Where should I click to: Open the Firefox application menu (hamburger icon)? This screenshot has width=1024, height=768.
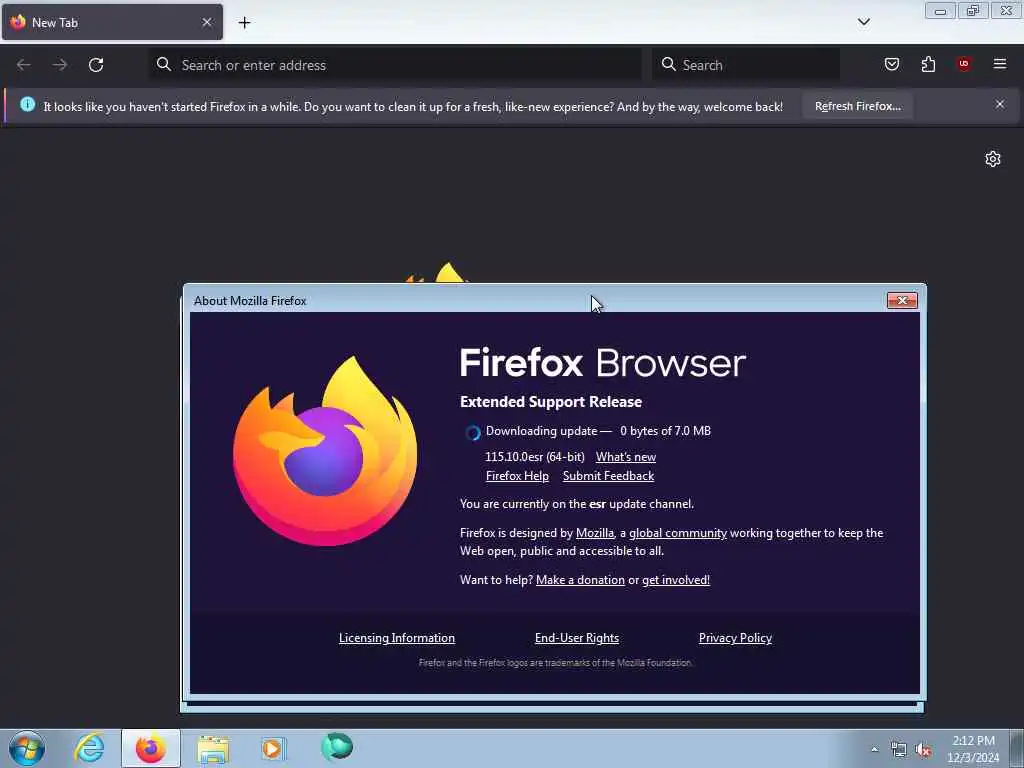pyautogui.click(x=999, y=64)
